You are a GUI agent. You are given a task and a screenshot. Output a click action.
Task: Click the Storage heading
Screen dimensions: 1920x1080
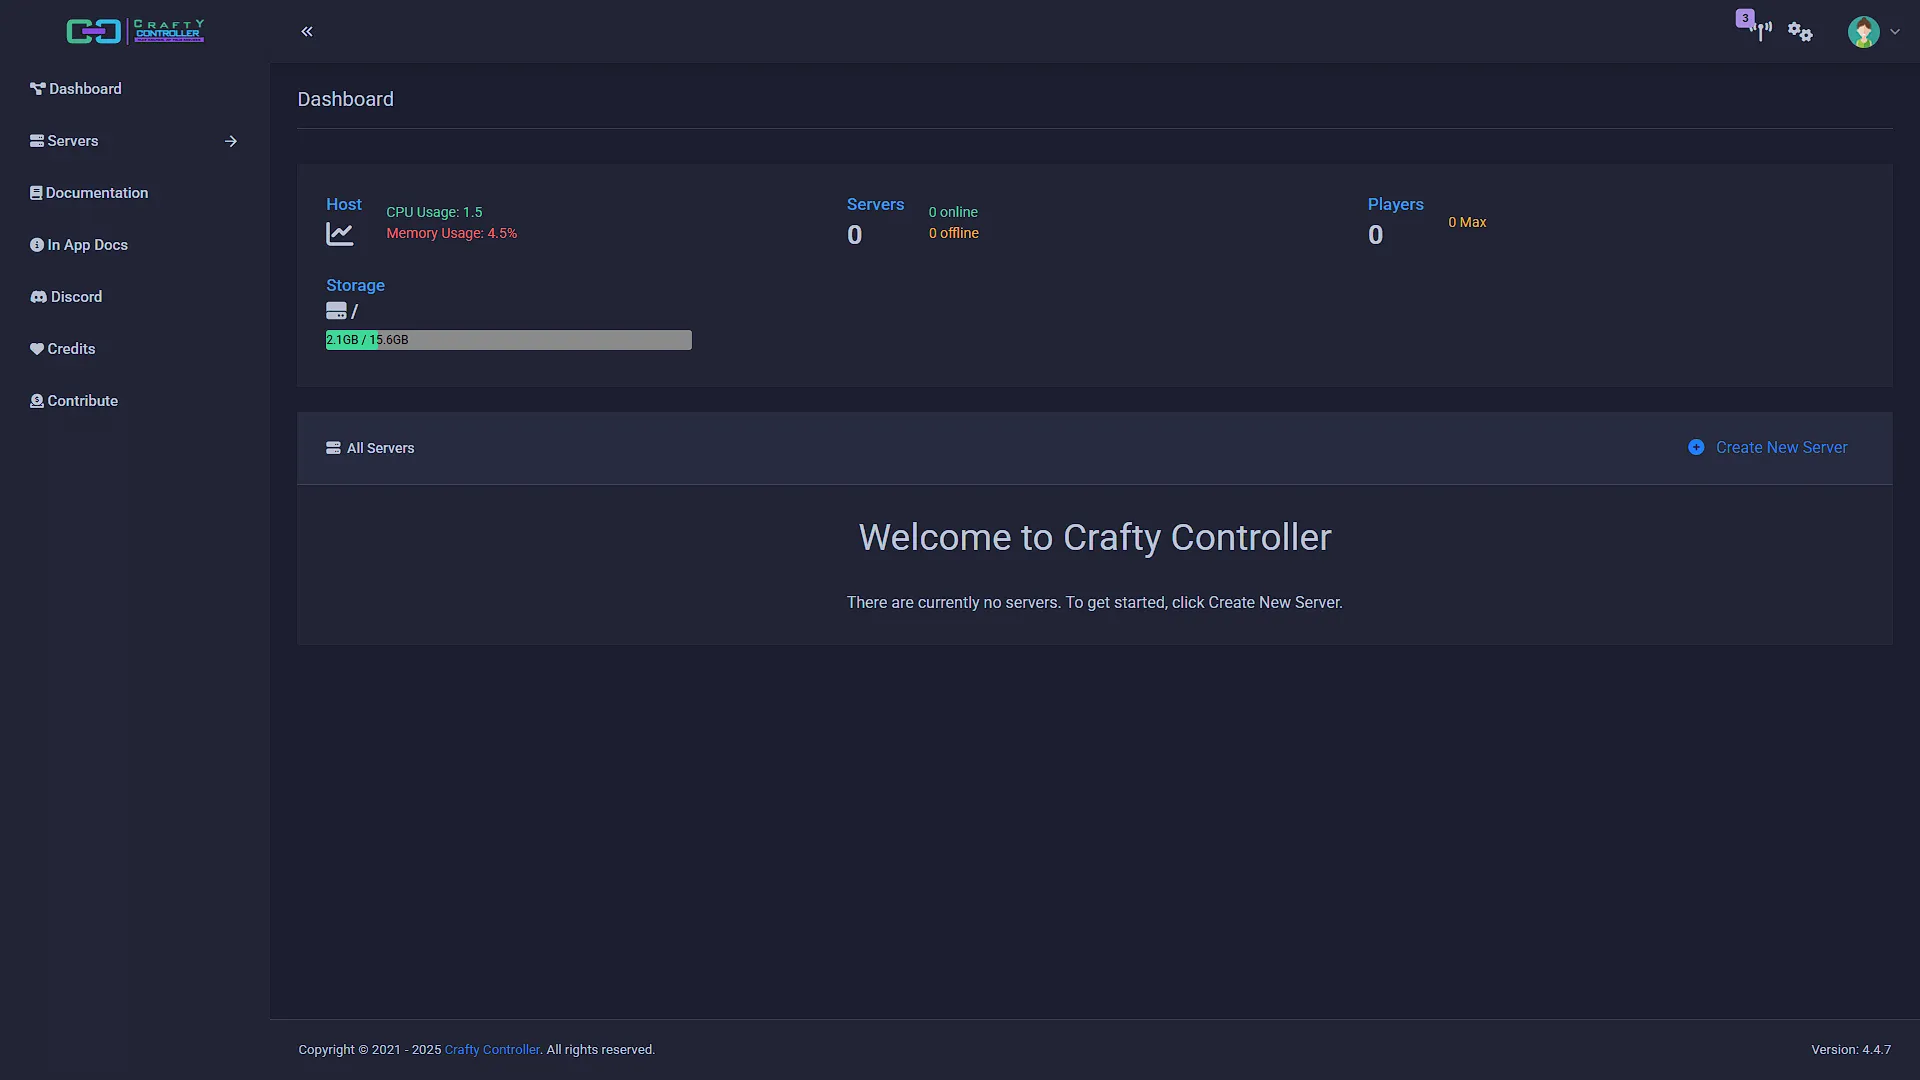pos(355,285)
